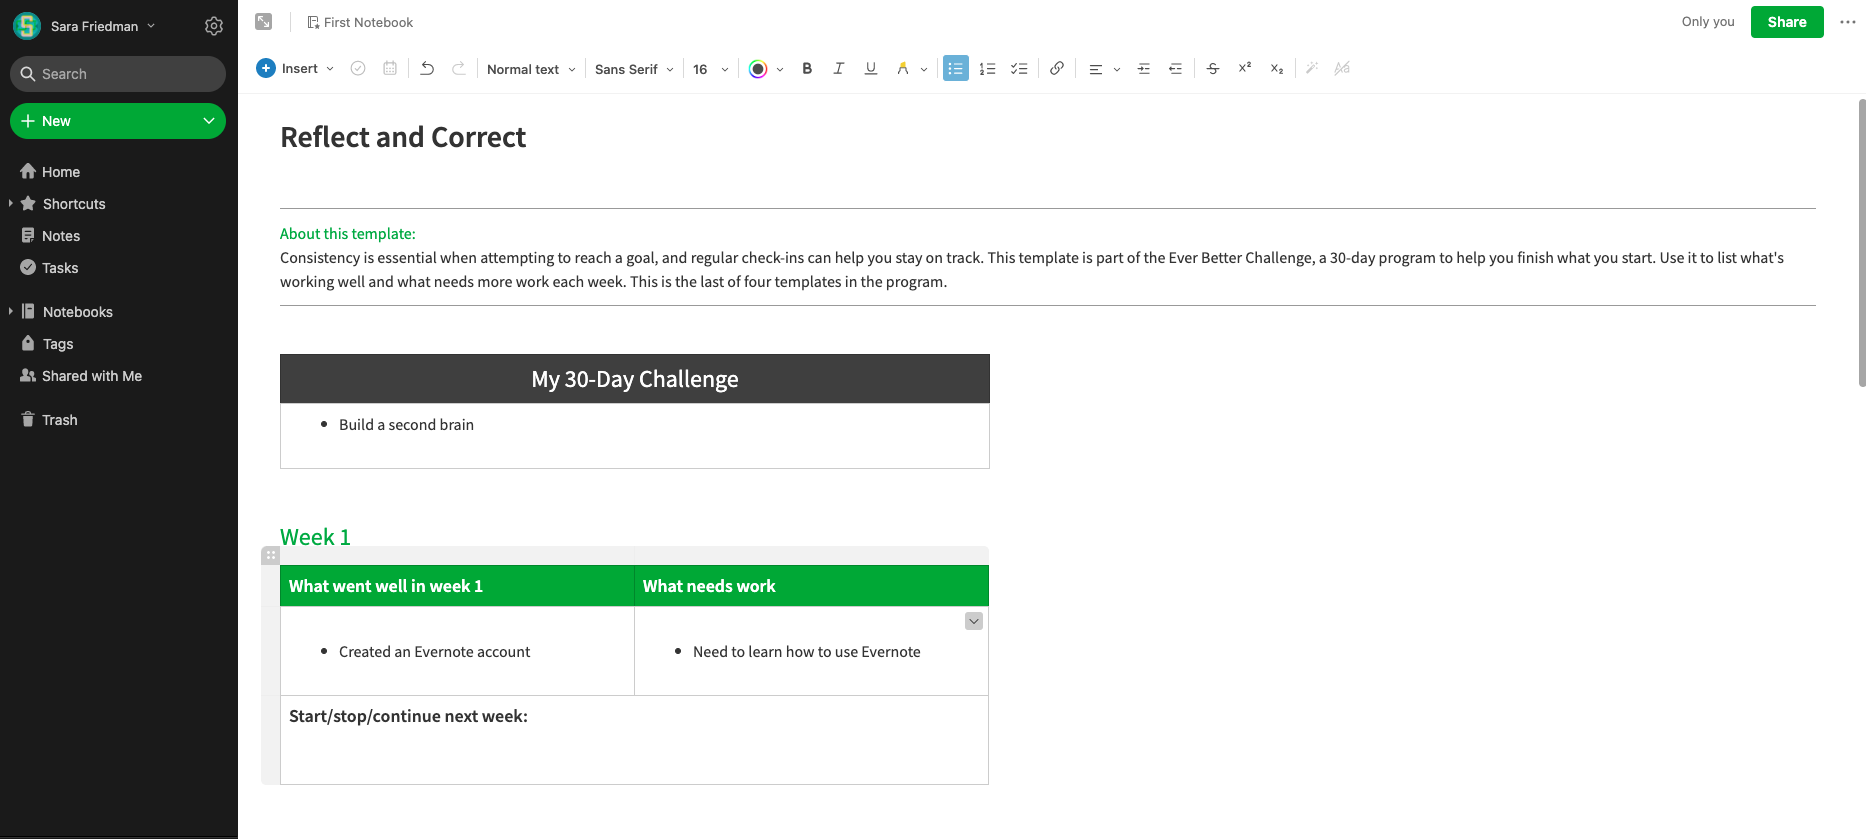Open First Notebook breadcrumb

[x=360, y=22]
